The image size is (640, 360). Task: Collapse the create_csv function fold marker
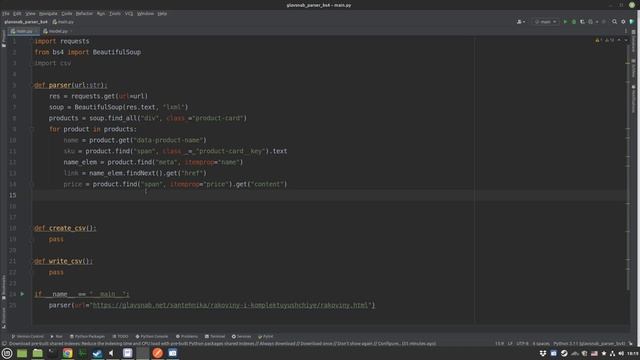coord(32,228)
